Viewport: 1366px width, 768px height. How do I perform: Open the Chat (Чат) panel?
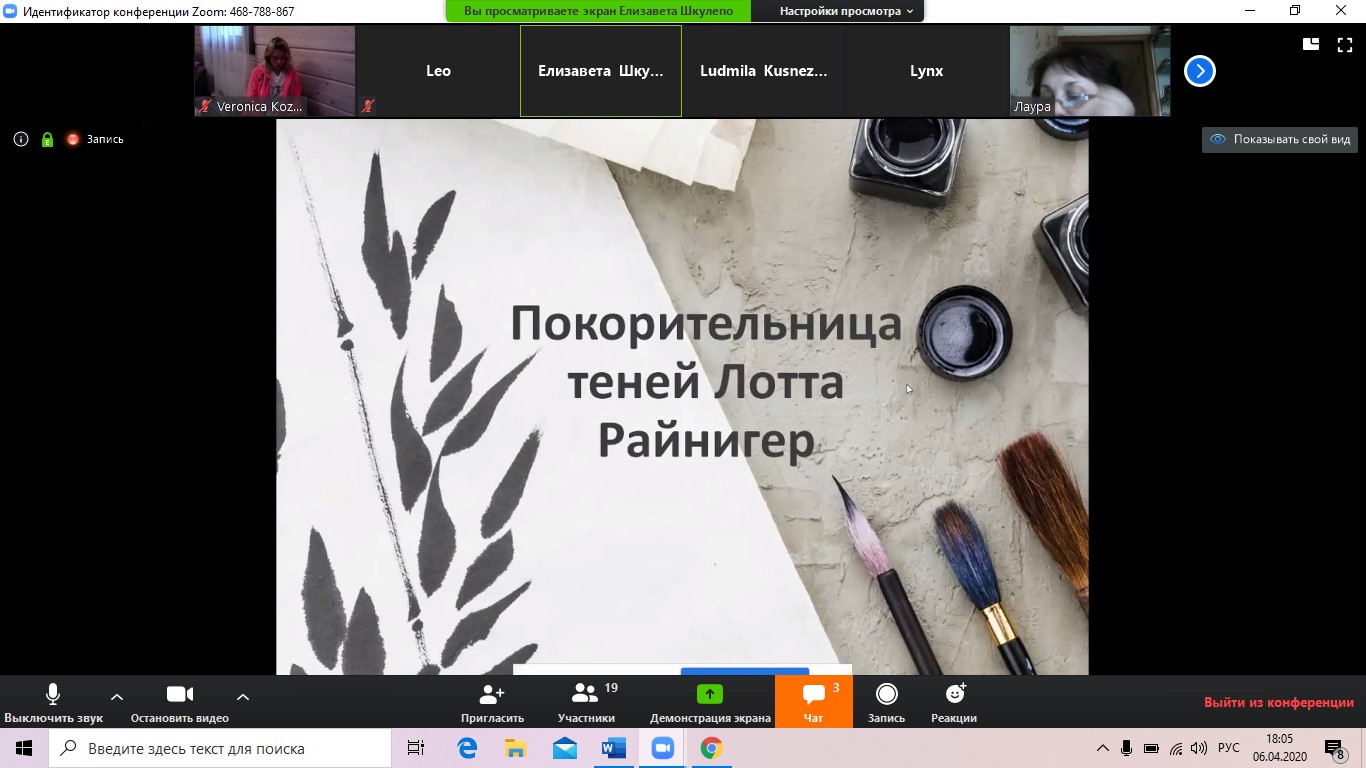pyautogui.click(x=813, y=694)
